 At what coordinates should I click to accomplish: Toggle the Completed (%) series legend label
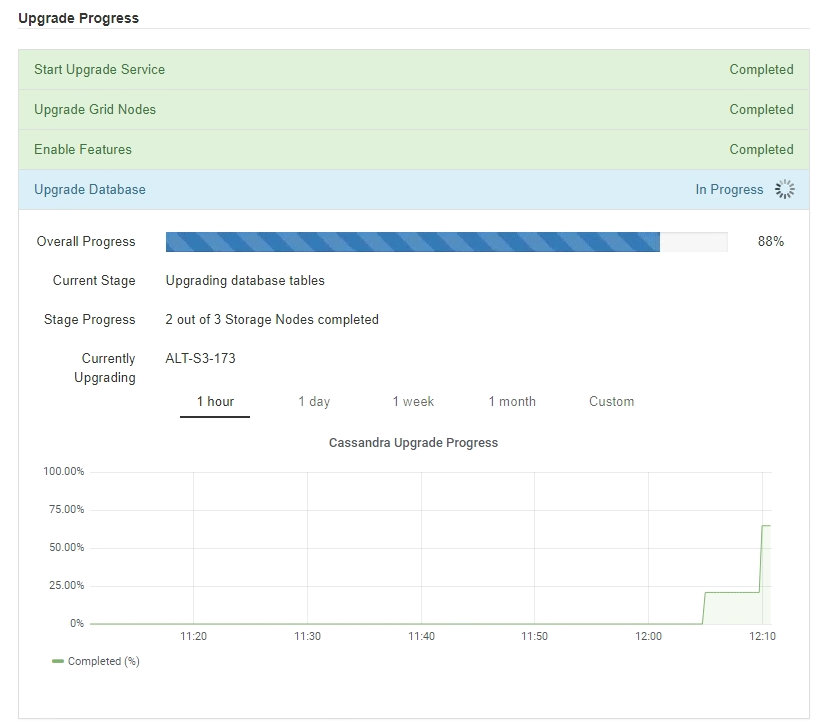click(103, 662)
